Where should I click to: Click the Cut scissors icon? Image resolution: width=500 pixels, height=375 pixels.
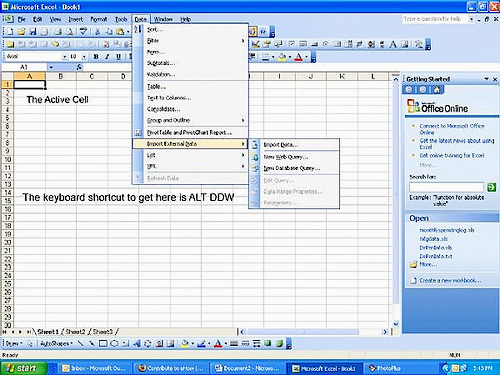point(97,32)
